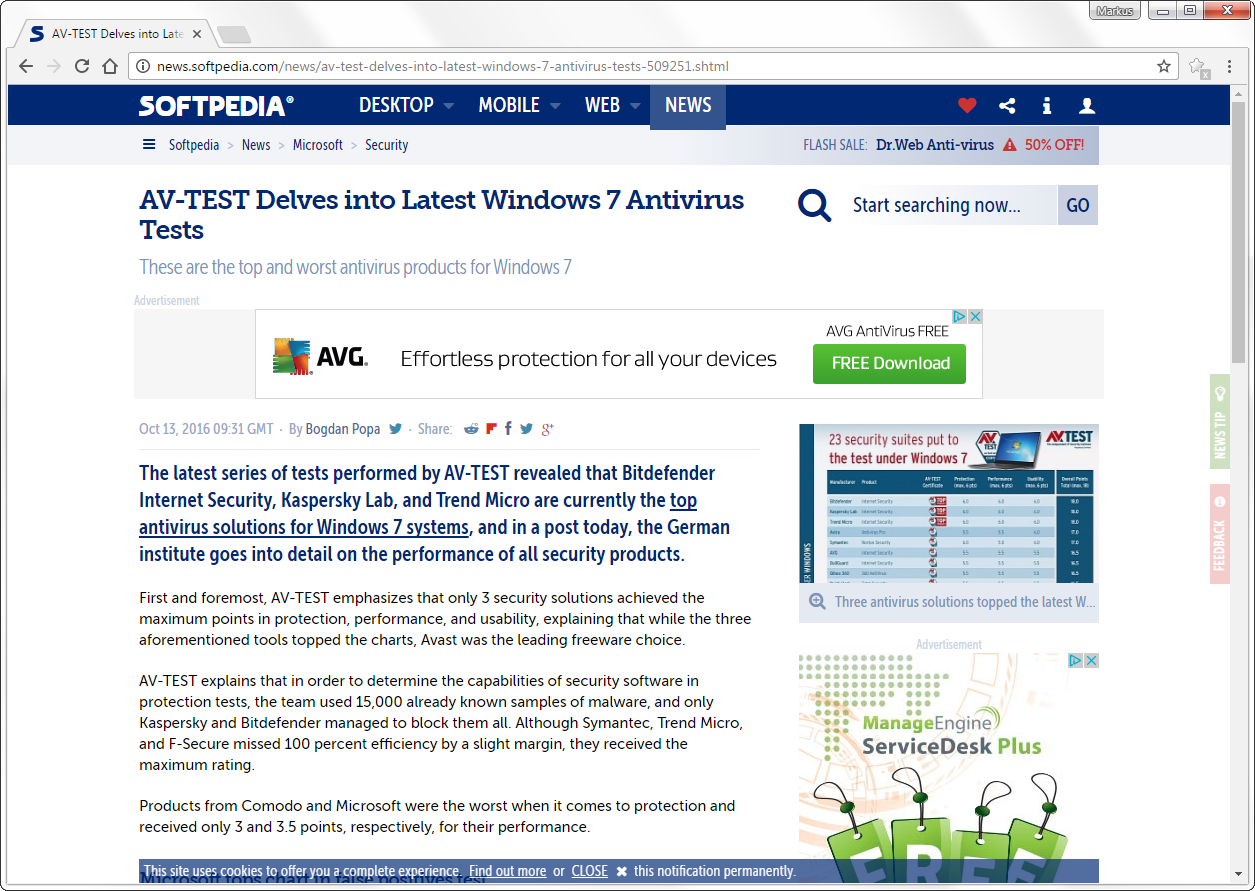Click the hamburger menu icon beside Softpedia breadcrumb
This screenshot has height=891, width=1255.
pos(149,145)
